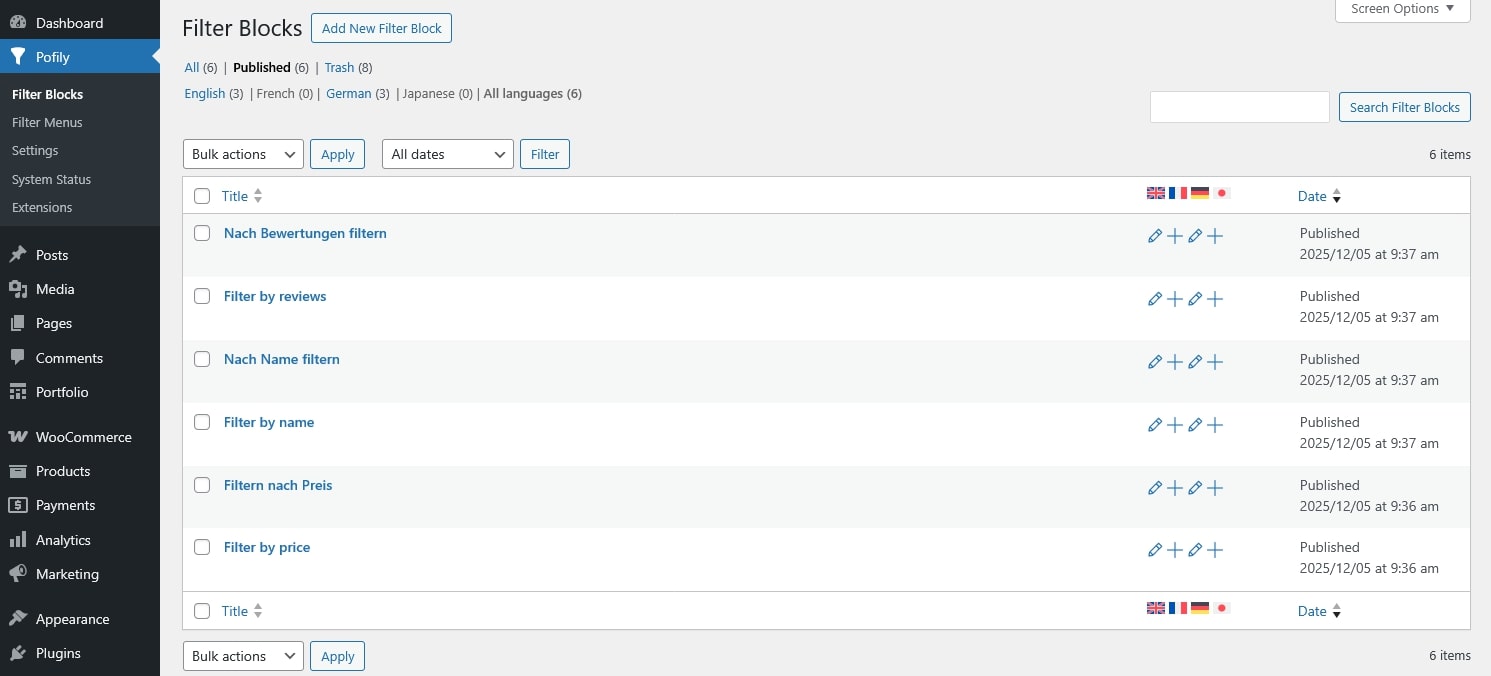
Task: Add Japanese translation for Filter by name
Action: [x=1215, y=425]
